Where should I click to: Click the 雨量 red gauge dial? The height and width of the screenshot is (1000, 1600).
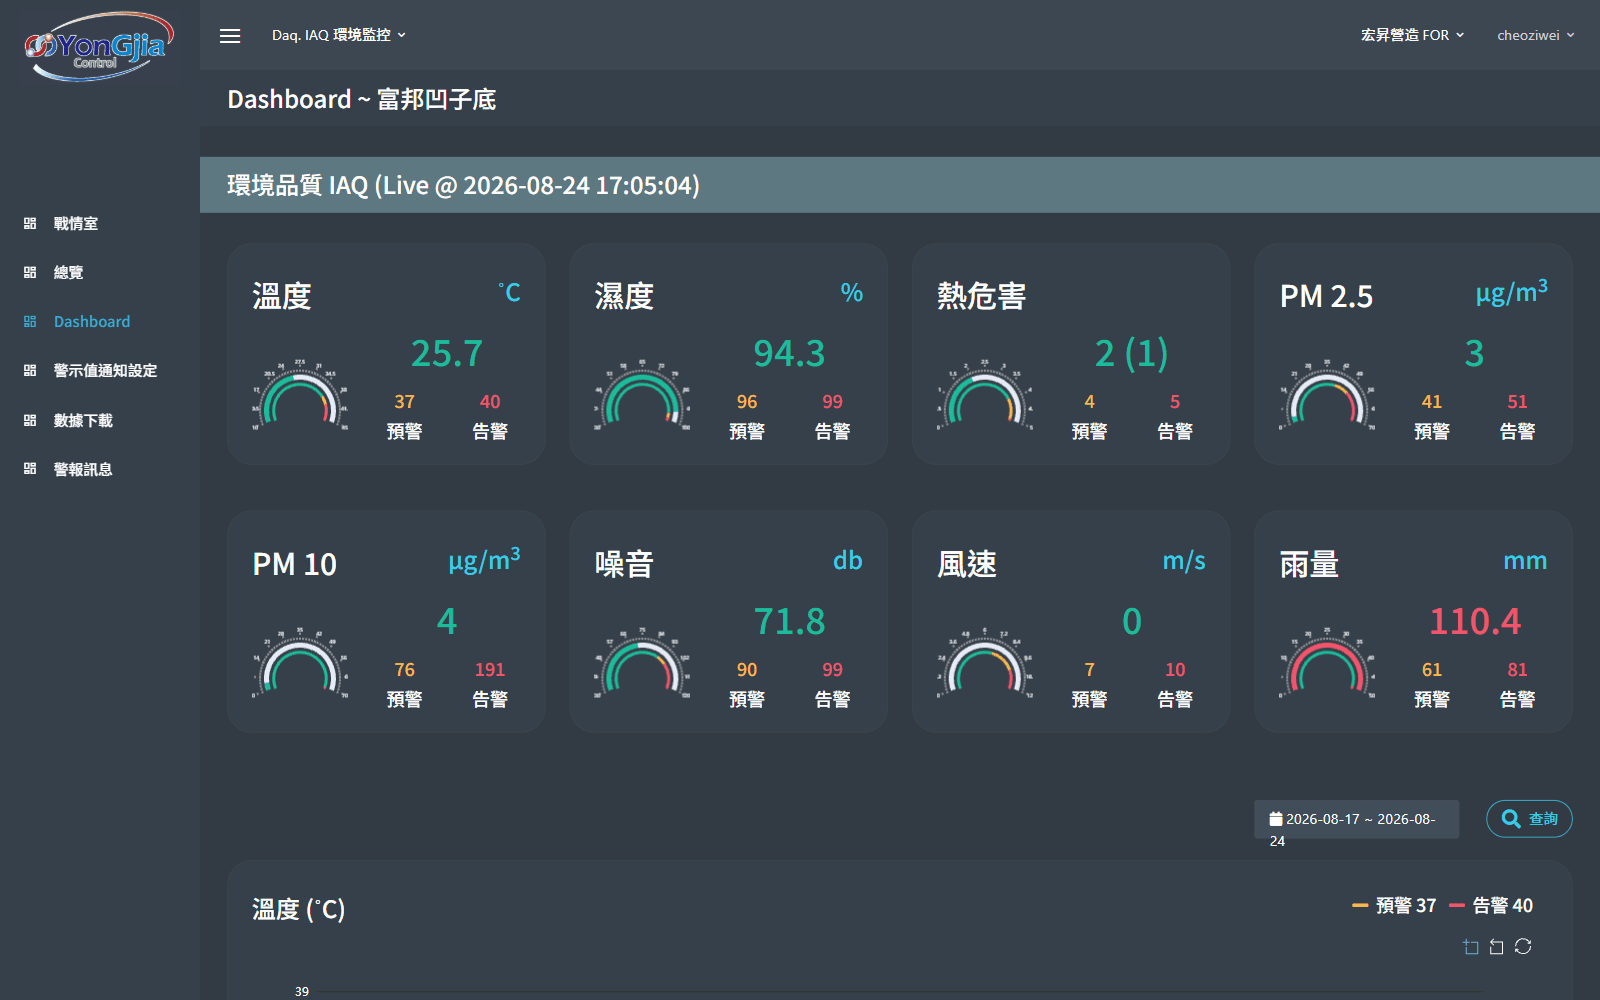[x=1327, y=664]
